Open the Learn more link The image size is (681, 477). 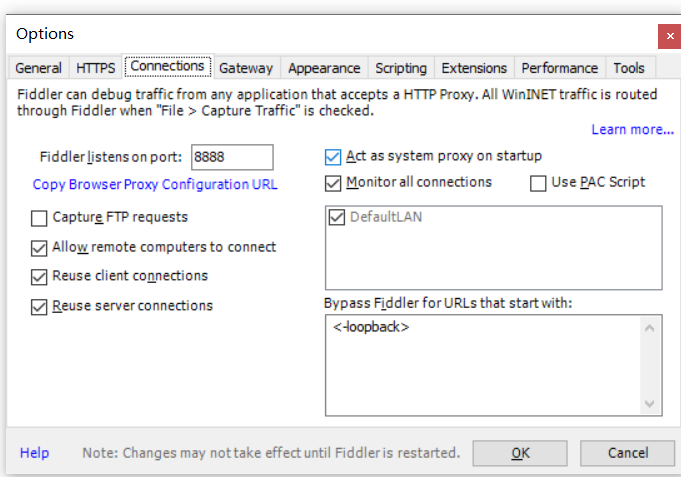tap(632, 130)
